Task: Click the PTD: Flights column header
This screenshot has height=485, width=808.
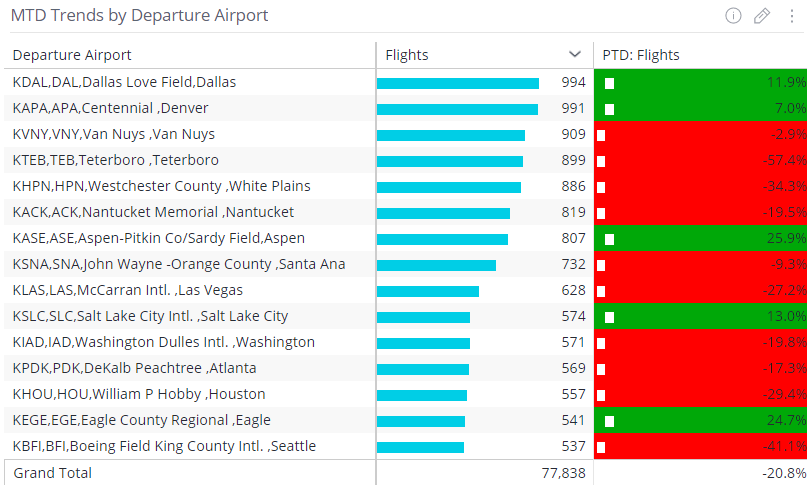Action: 641,55
